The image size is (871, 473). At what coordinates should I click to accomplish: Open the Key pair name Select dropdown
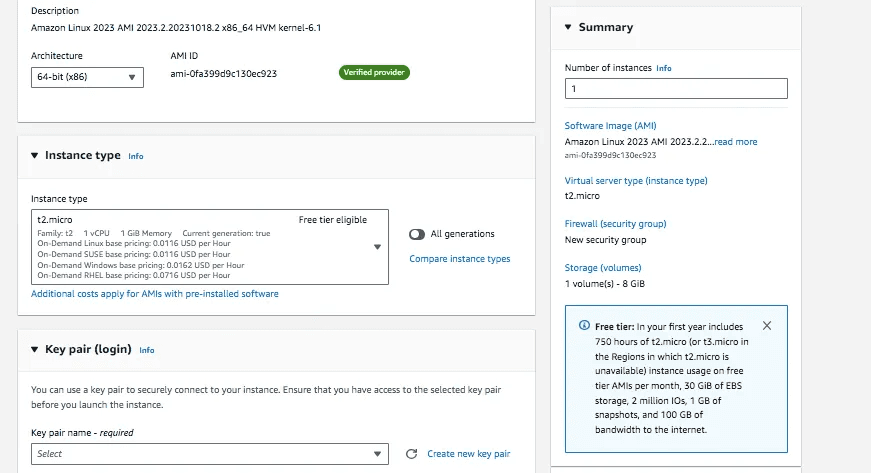point(210,454)
